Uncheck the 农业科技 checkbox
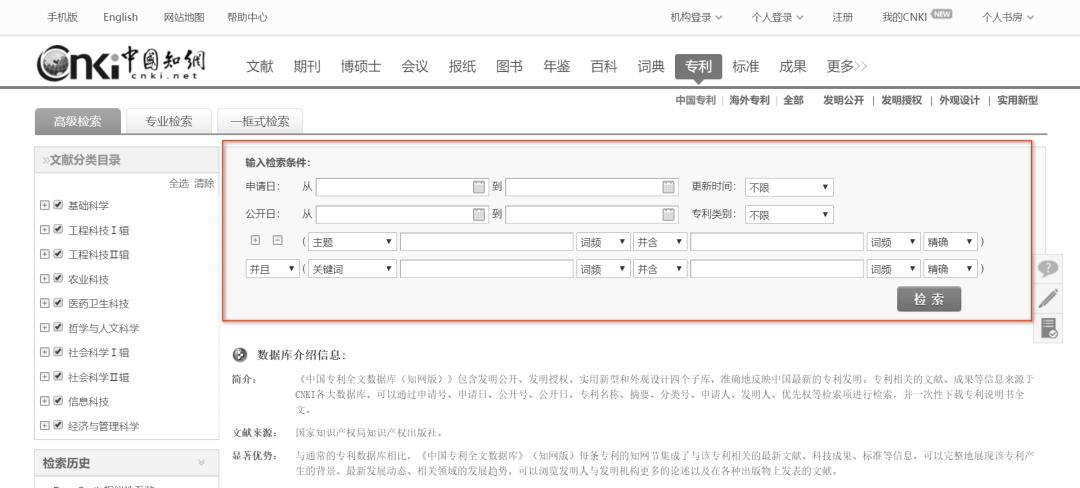 click(59, 279)
